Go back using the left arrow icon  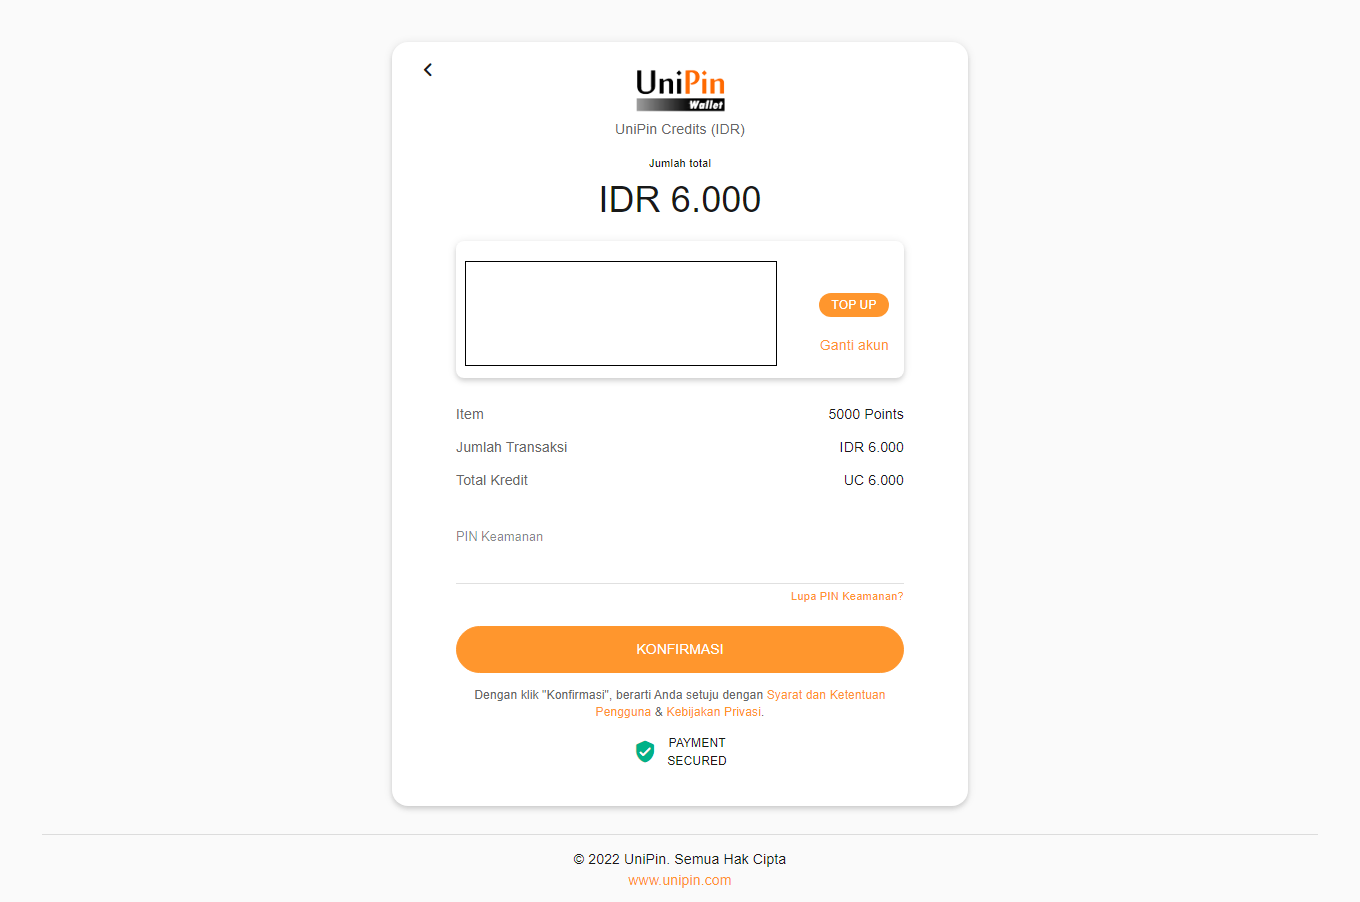click(x=428, y=70)
